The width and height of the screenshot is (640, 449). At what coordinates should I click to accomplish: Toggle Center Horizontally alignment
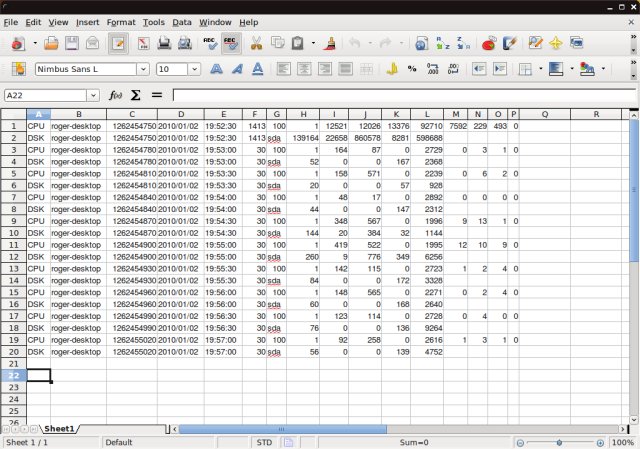304,69
